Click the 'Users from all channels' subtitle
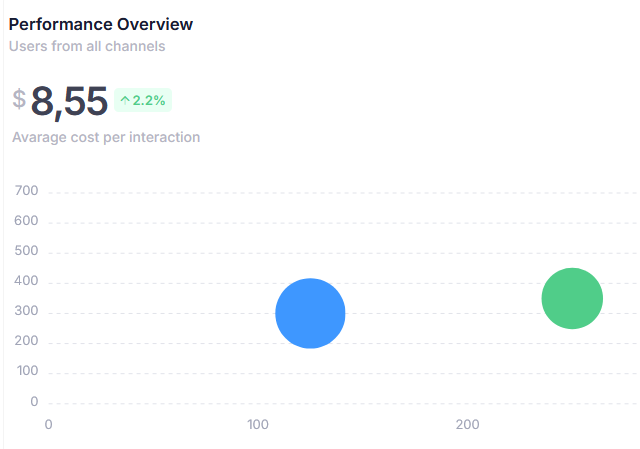Viewport: 640px width, 449px height. (x=87, y=45)
